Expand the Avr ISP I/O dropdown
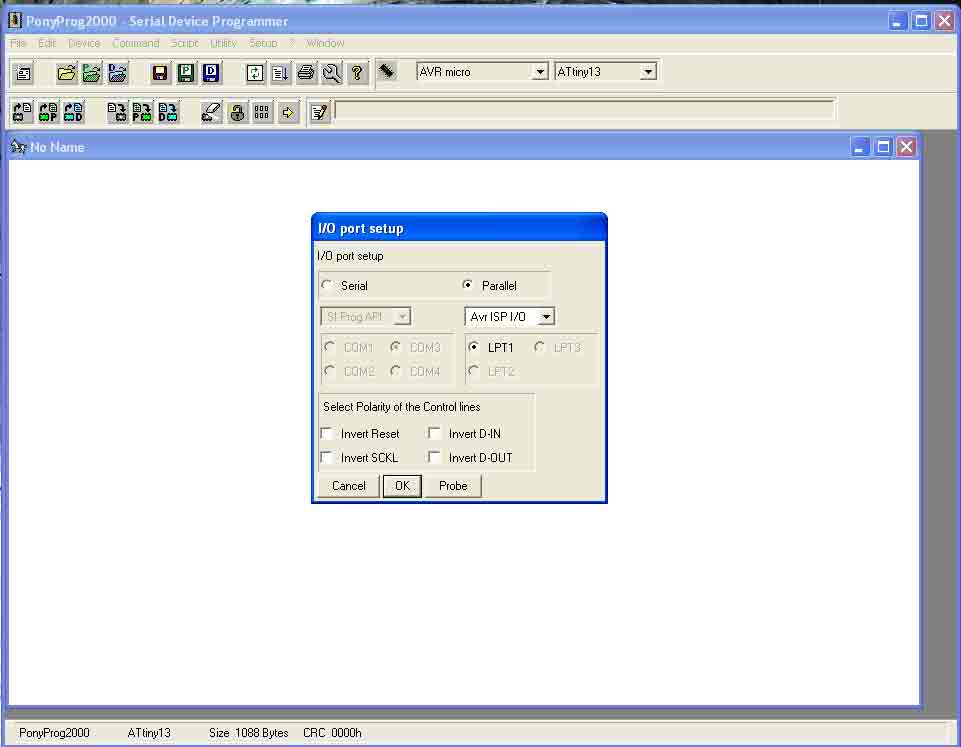The width and height of the screenshot is (961, 747). [x=545, y=317]
